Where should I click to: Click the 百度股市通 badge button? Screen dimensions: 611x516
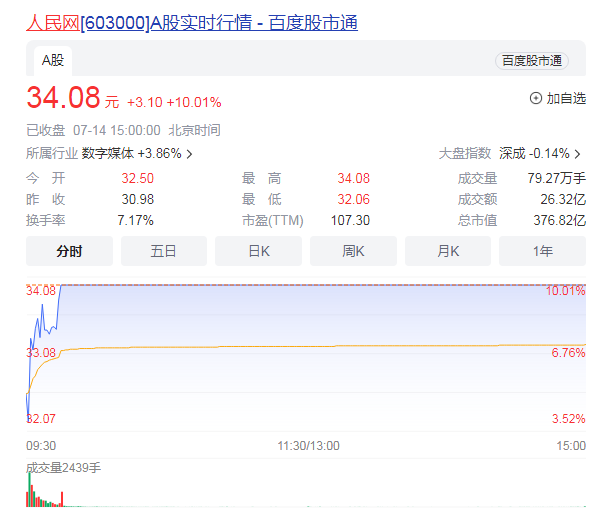531,61
